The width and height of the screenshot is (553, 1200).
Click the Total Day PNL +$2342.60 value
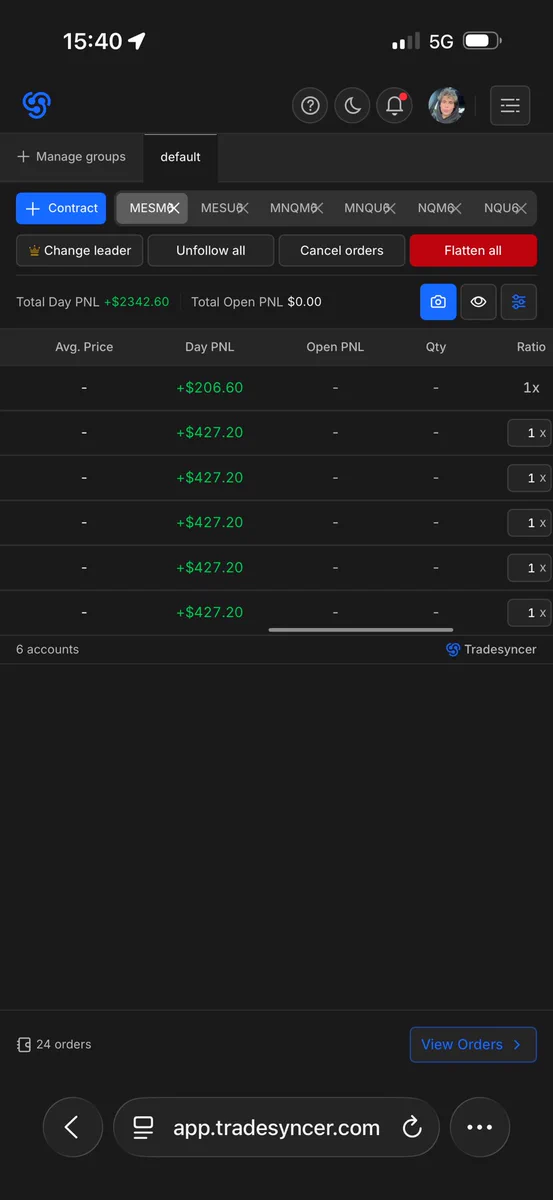pyautogui.click(x=136, y=302)
